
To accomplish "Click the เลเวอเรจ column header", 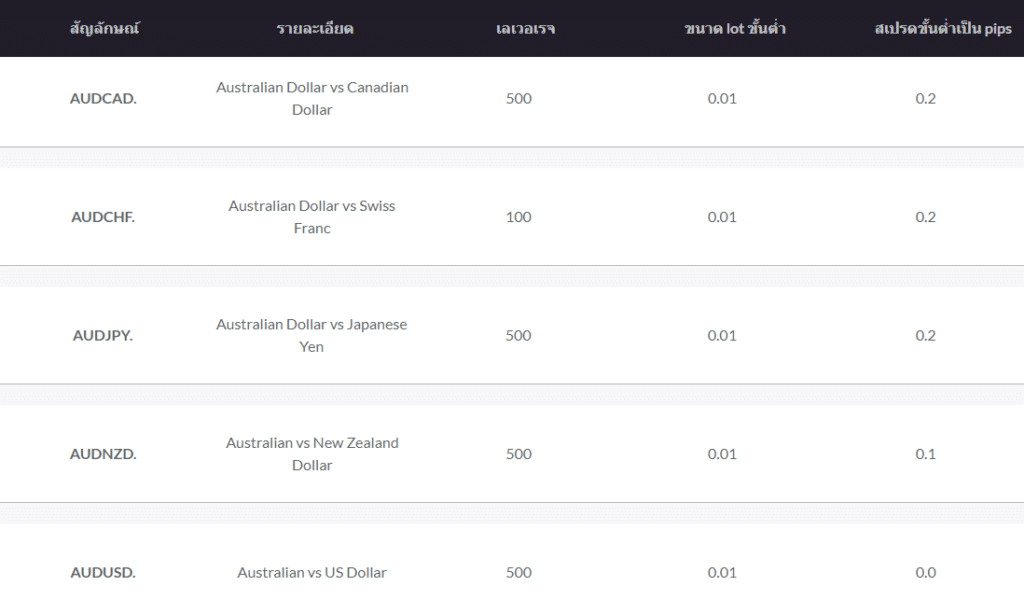I will click(x=525, y=28).
